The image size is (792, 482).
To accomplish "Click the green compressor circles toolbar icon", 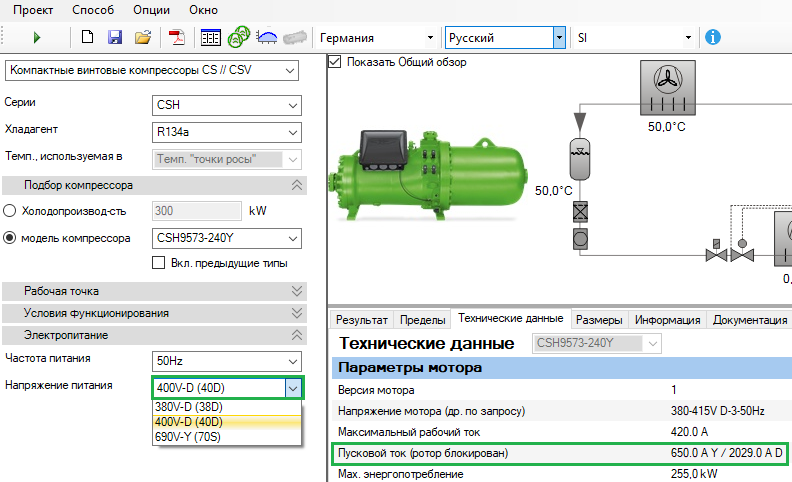I will (238, 38).
